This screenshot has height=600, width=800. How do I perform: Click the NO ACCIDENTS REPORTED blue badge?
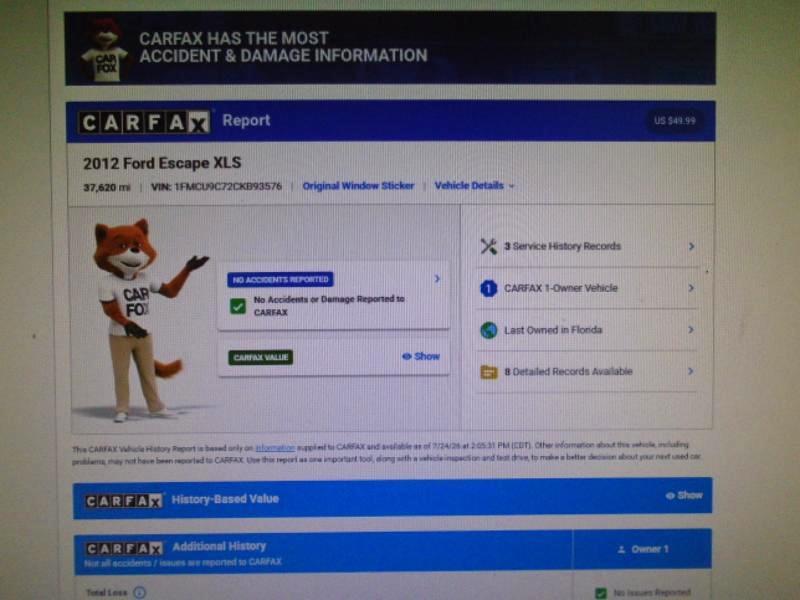[280, 280]
